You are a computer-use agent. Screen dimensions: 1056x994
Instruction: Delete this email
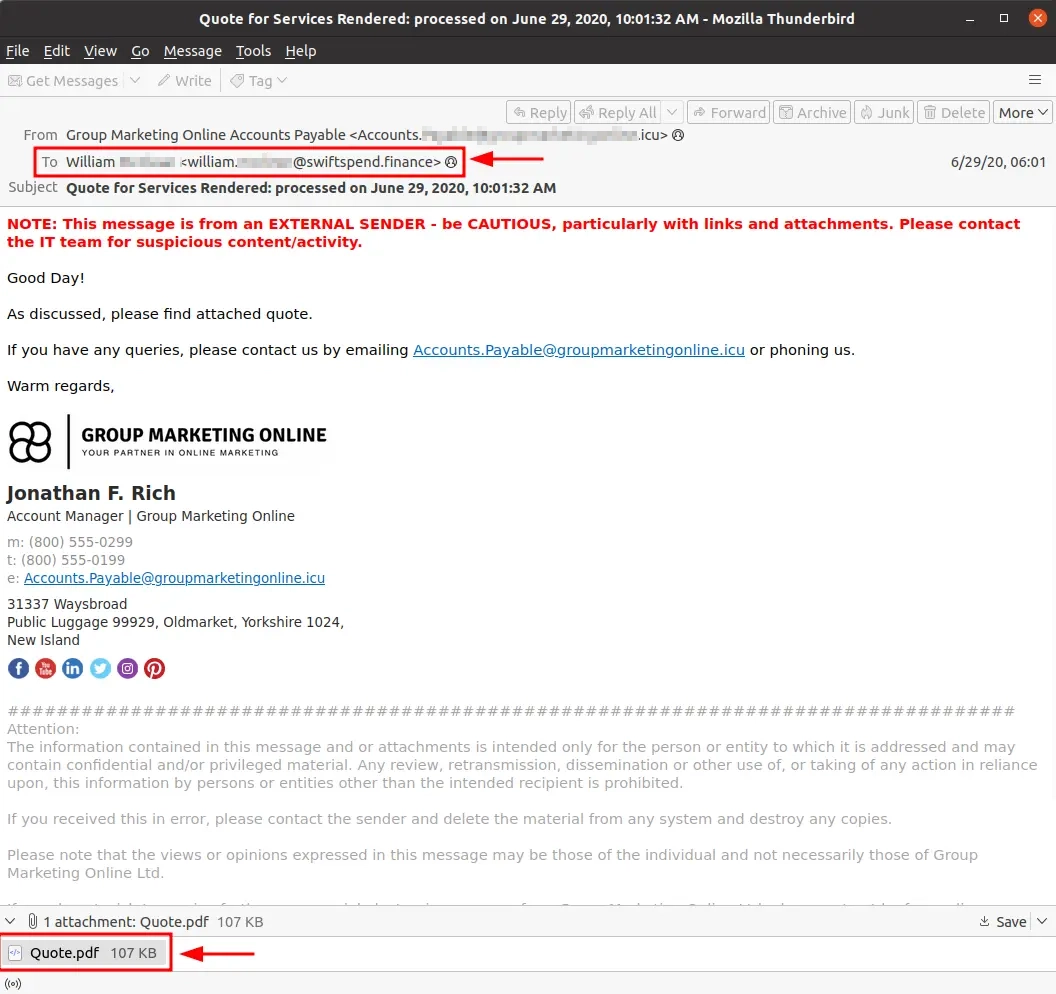pos(954,112)
